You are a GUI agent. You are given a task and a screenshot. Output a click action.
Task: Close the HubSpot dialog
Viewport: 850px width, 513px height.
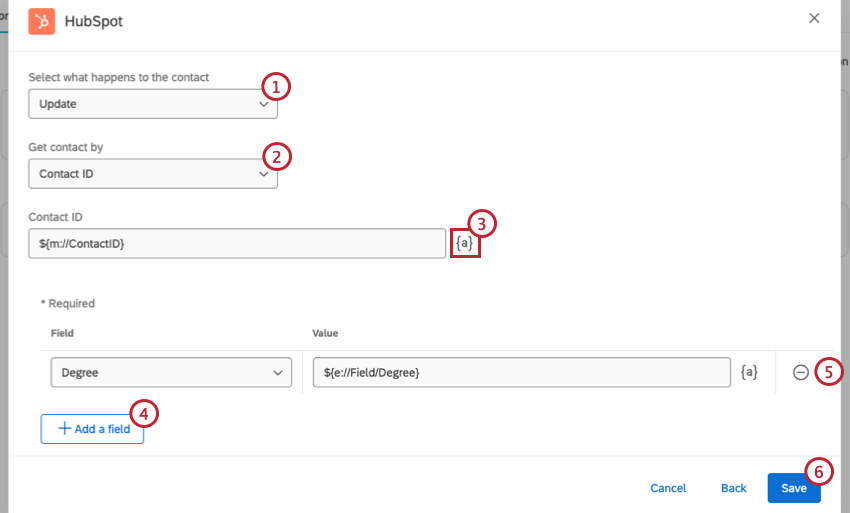(814, 18)
